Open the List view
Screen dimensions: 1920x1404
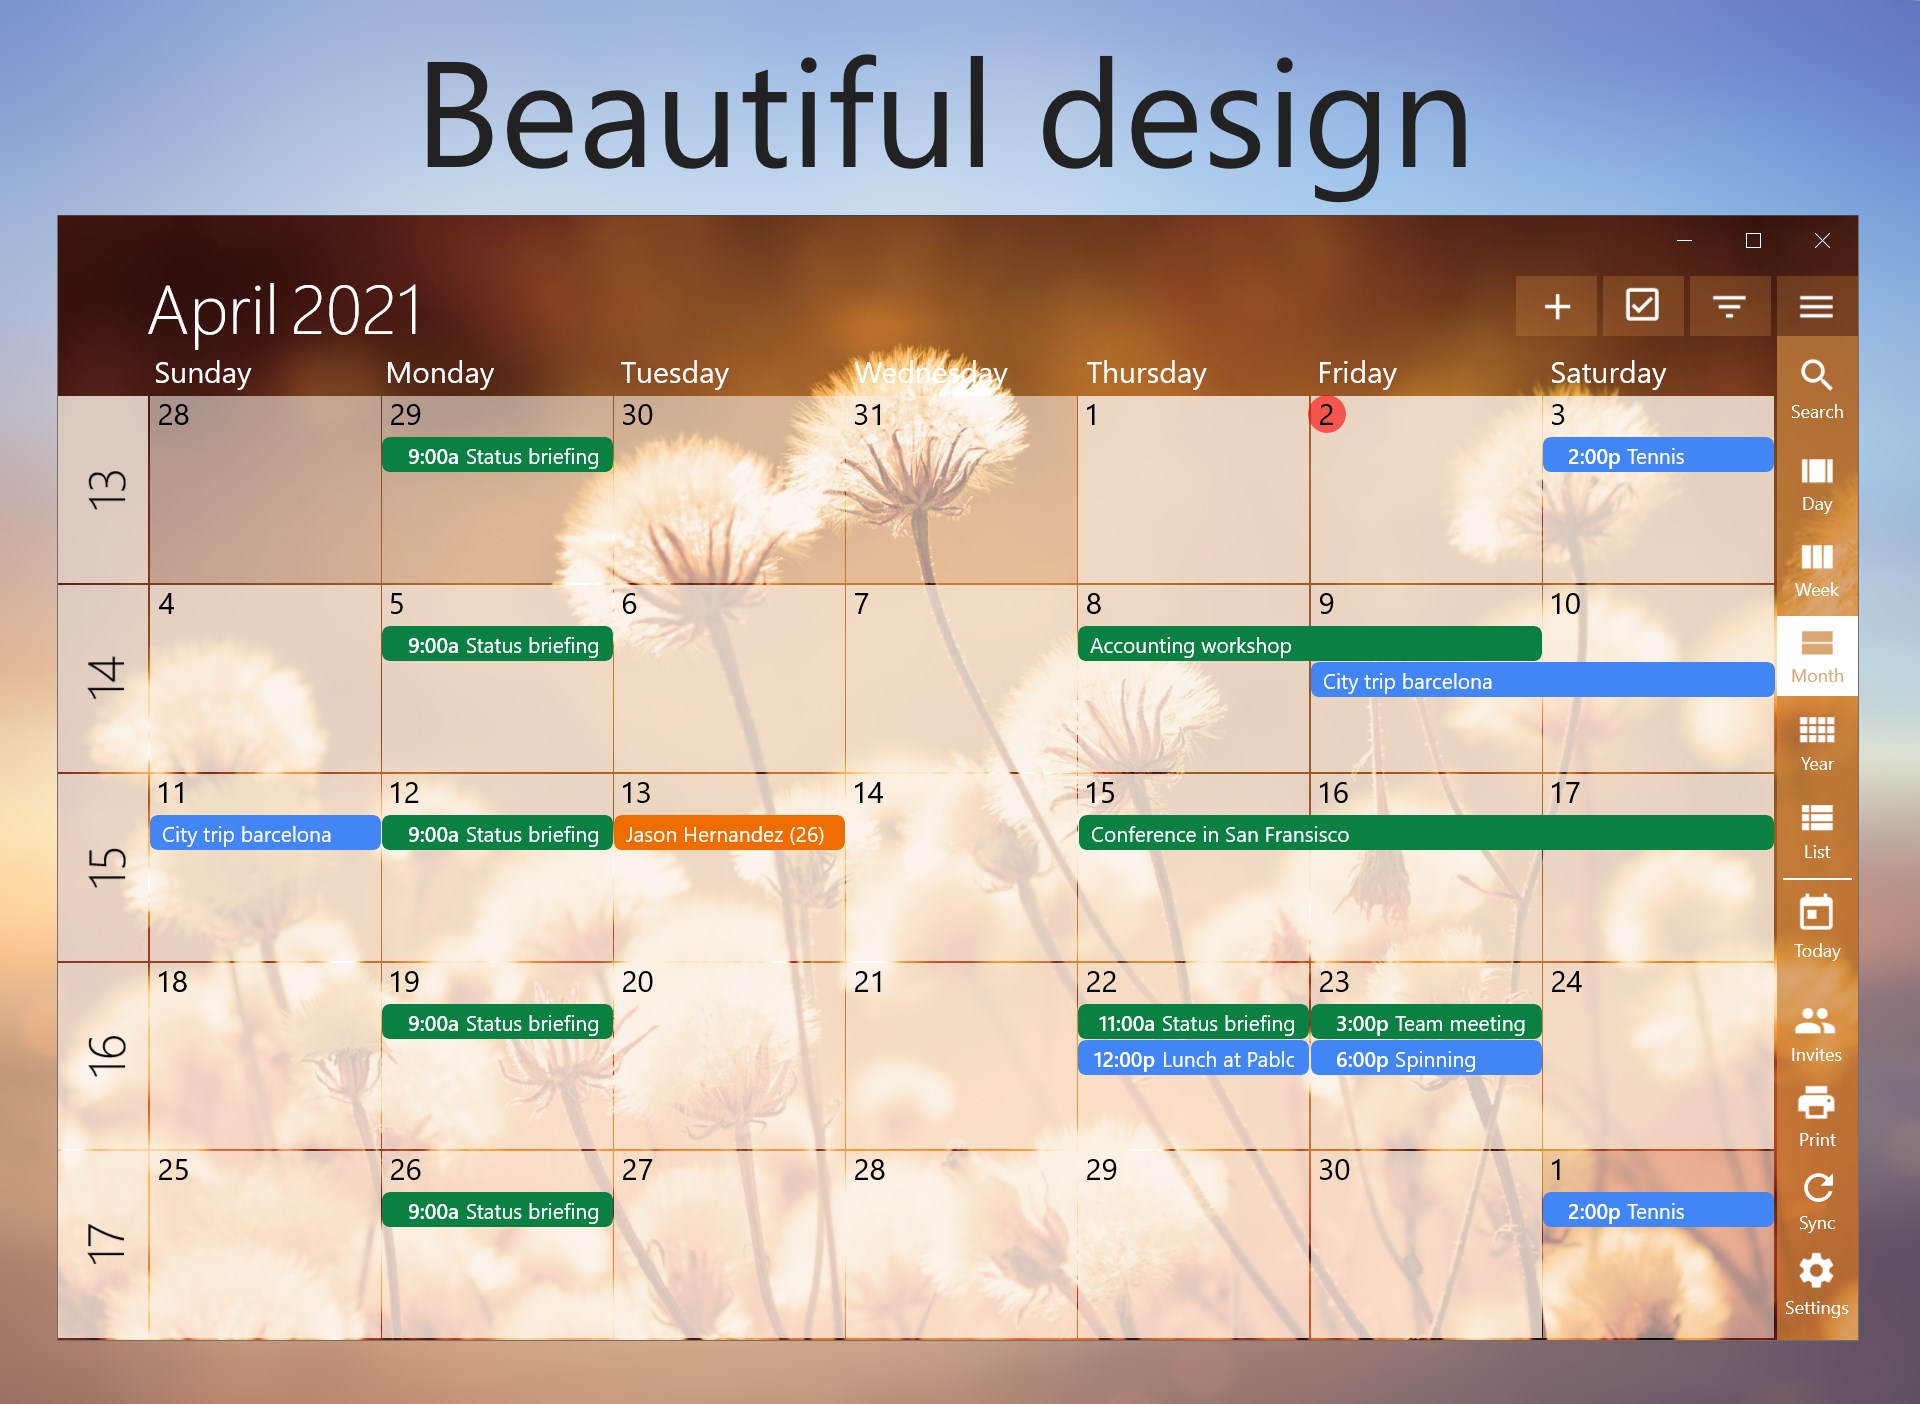click(1816, 830)
